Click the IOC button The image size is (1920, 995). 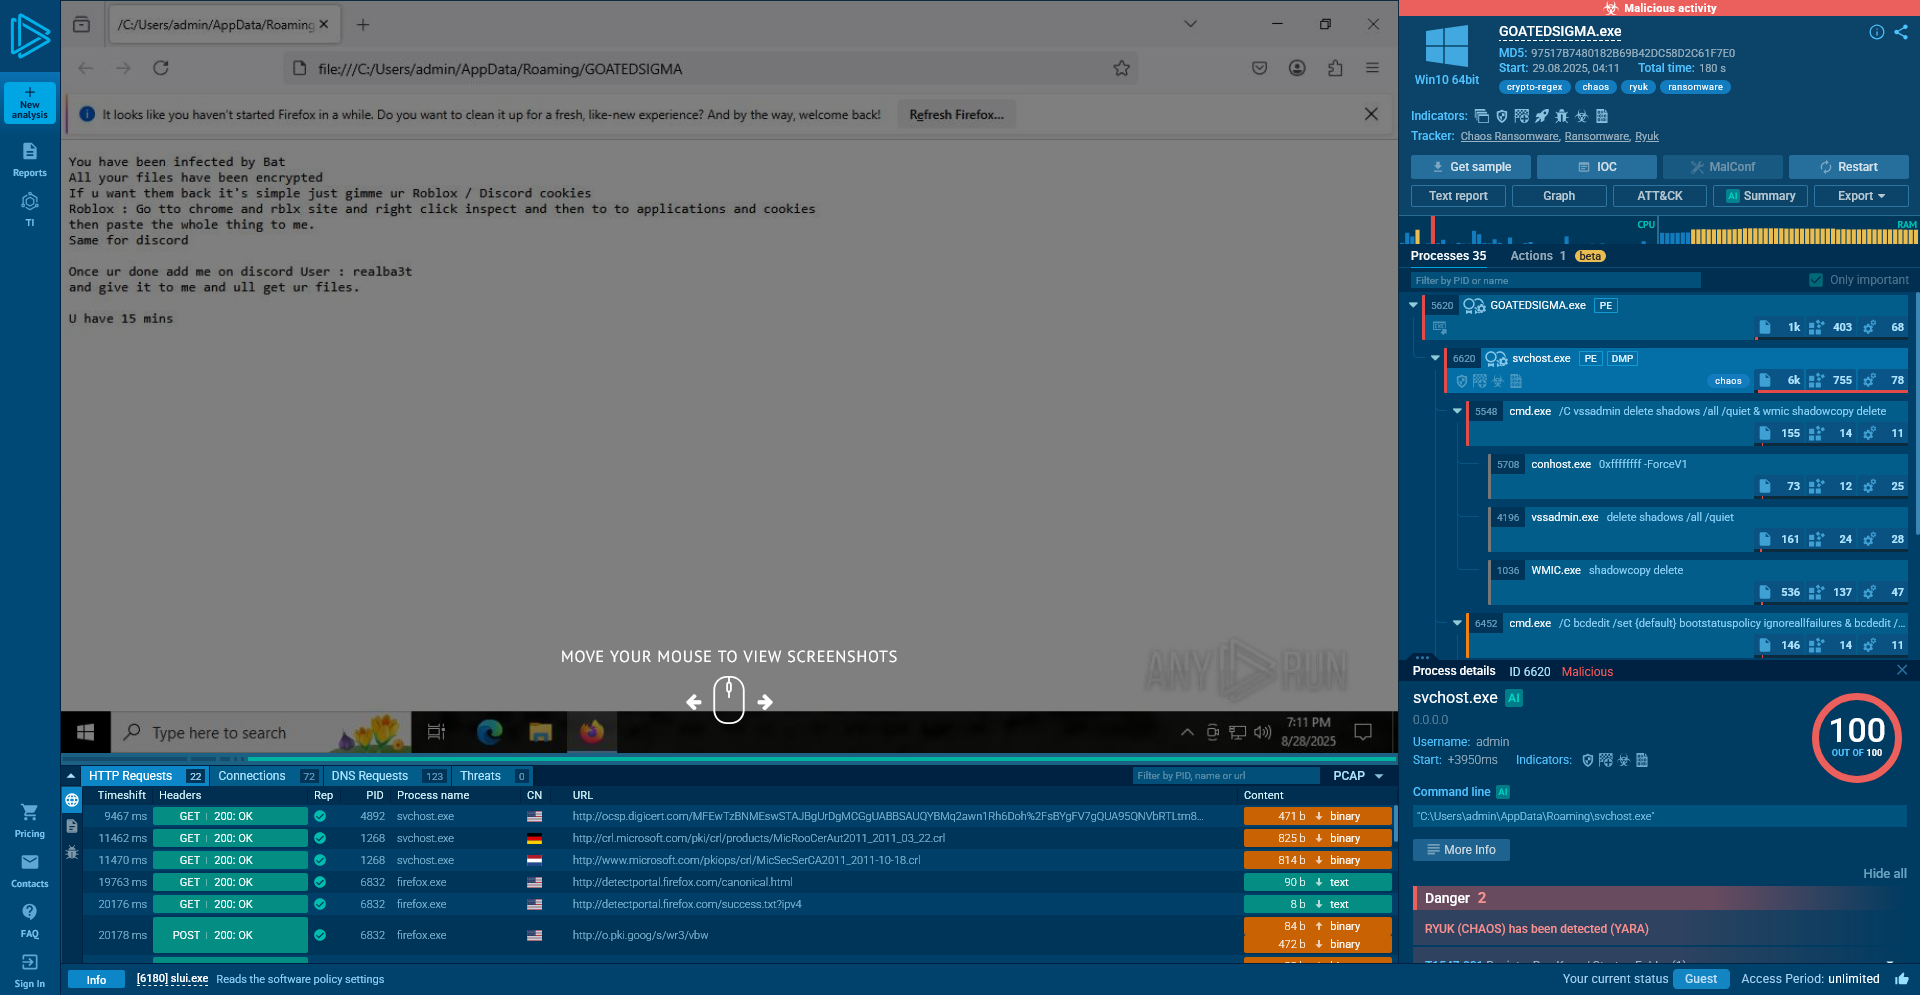[1597, 167]
